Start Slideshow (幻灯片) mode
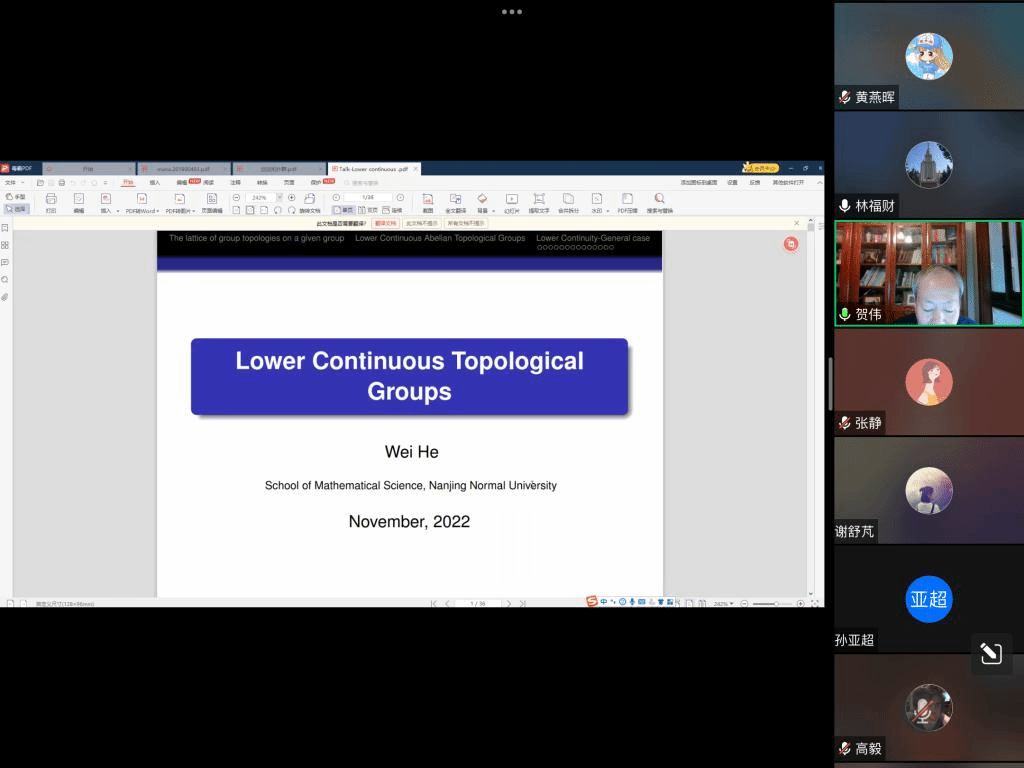This screenshot has width=1024, height=768. click(512, 202)
